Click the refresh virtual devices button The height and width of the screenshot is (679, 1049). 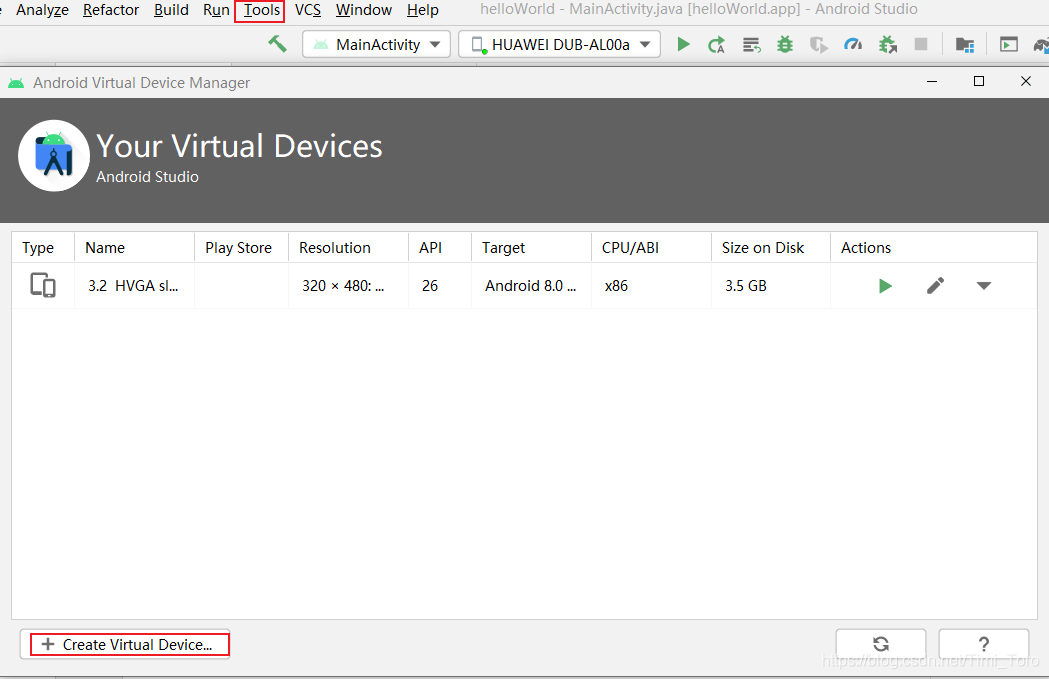click(x=881, y=644)
